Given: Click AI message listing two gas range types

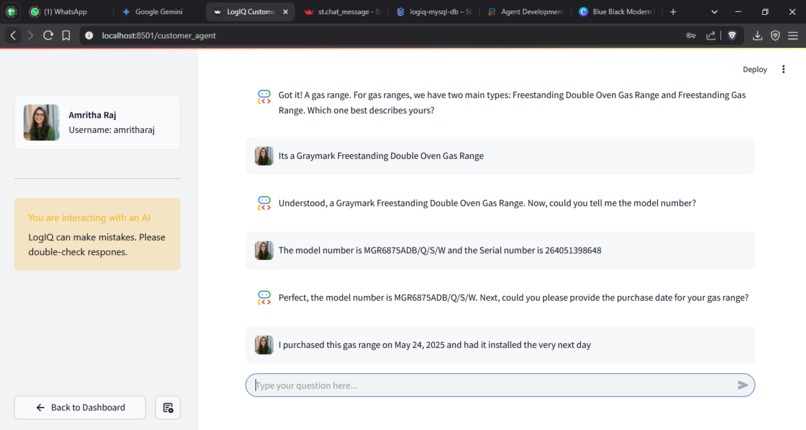Looking at the screenshot, I should (512, 102).
